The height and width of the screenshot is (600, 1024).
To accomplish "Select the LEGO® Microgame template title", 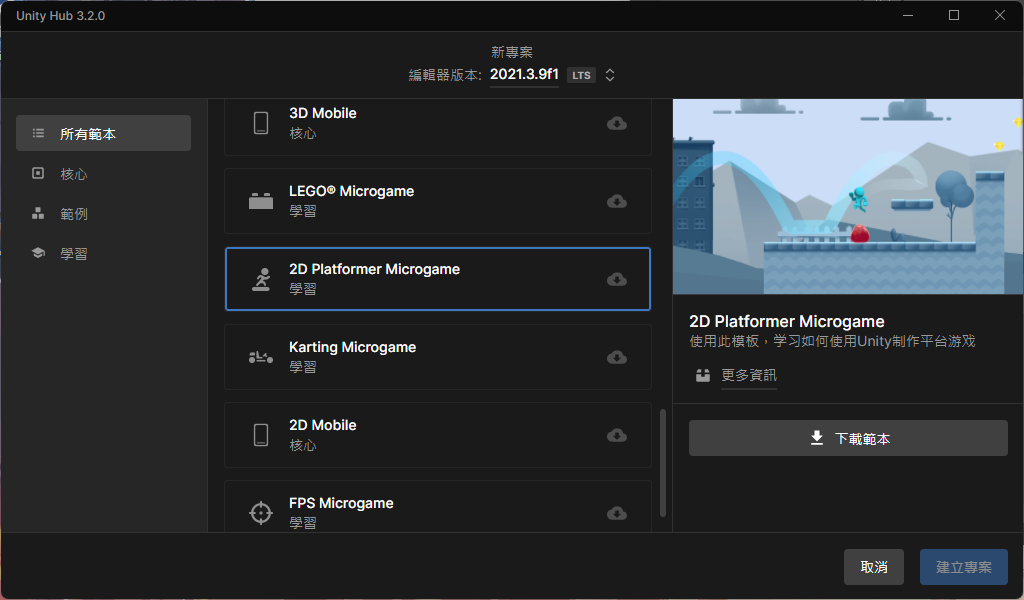I will click(x=351, y=191).
